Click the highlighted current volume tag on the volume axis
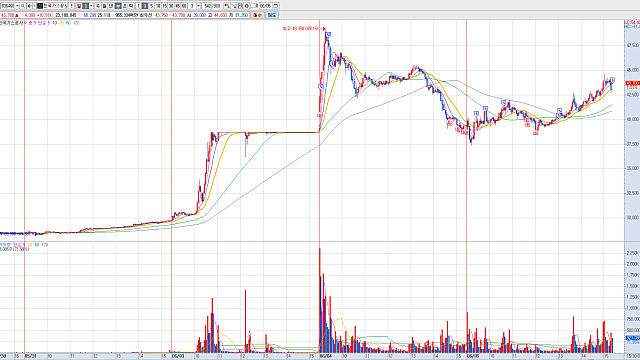Viewport: 640px width, 360px height. pyautogui.click(x=633, y=338)
